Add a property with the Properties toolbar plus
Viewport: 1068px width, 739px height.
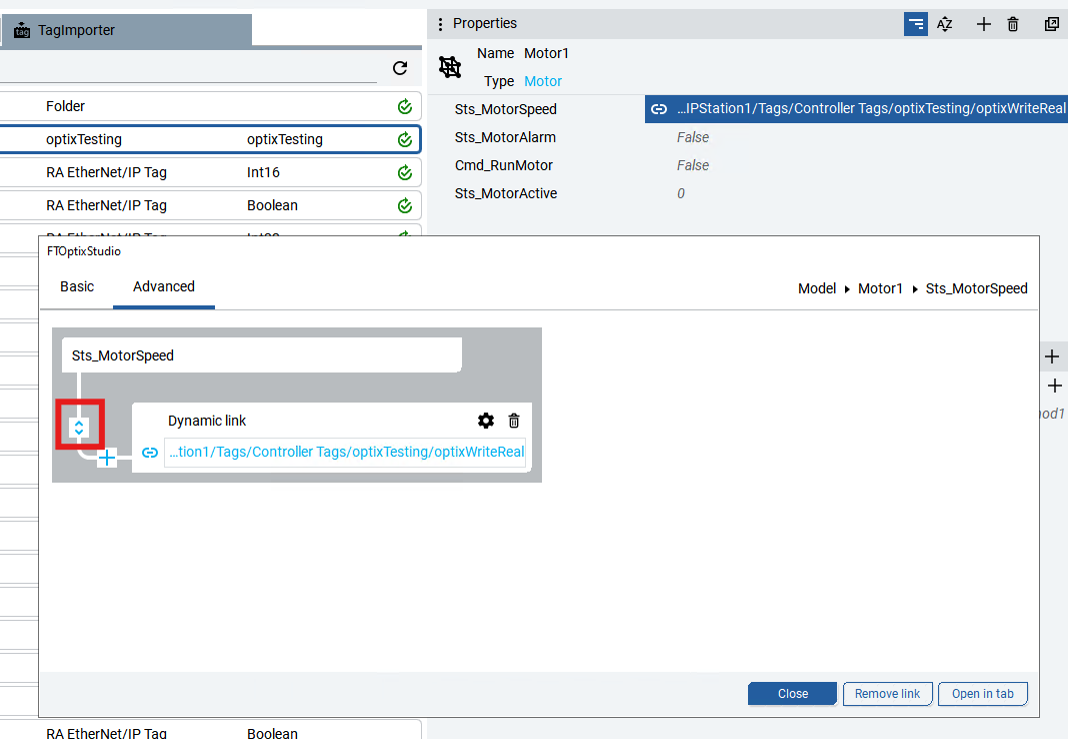(984, 24)
